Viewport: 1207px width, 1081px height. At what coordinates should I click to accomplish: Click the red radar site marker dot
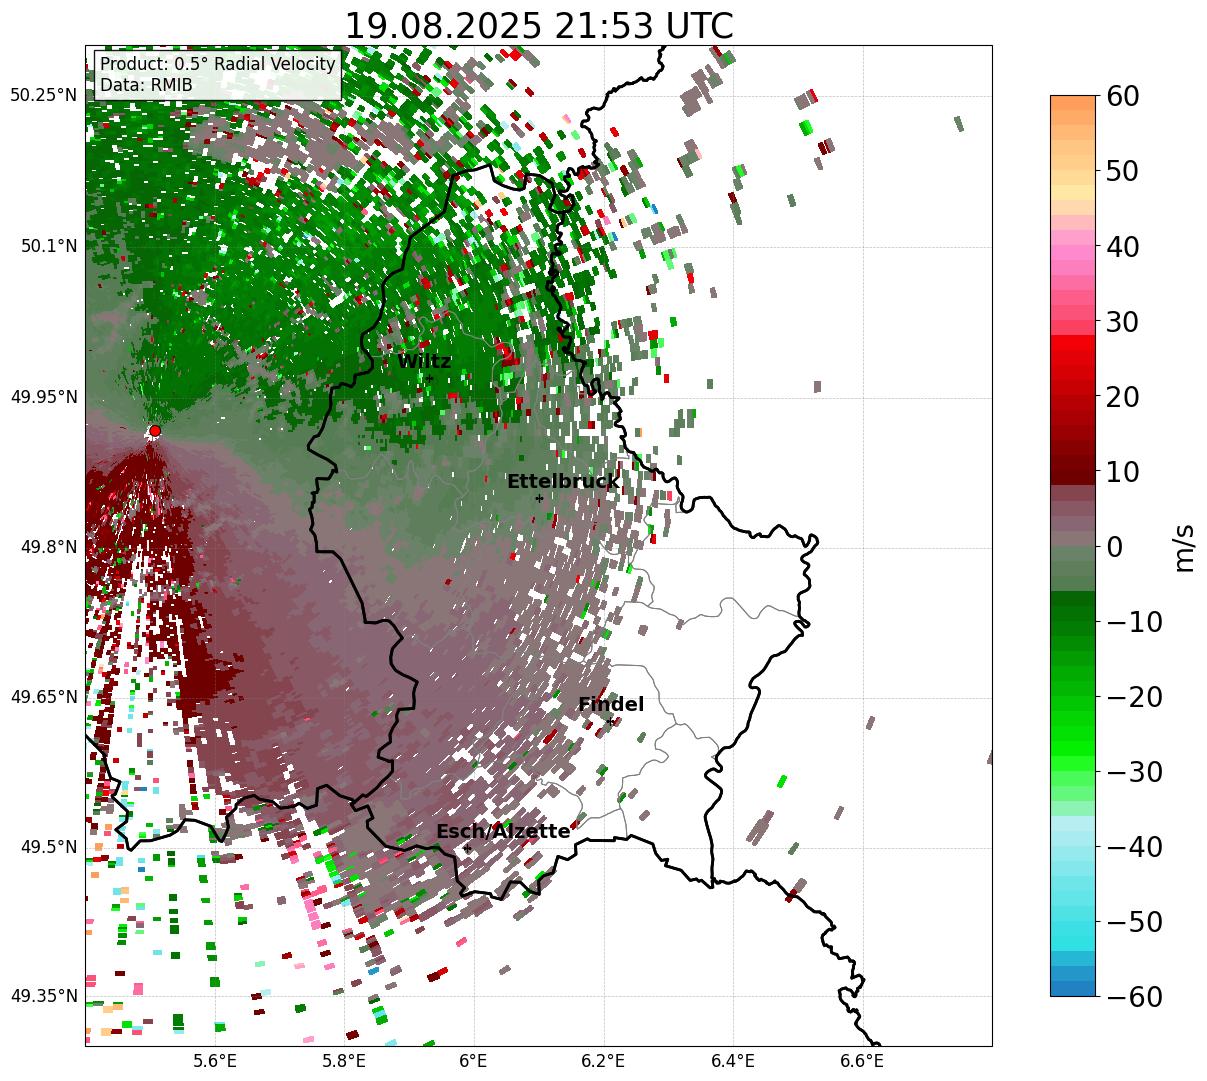[155, 430]
